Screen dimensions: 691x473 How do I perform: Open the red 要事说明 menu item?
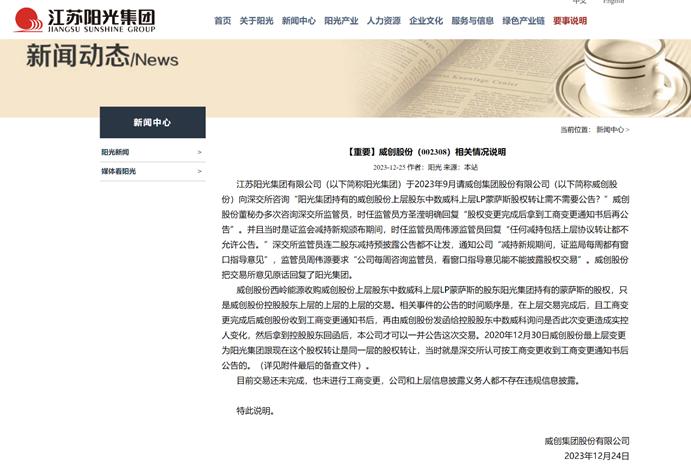[570, 21]
